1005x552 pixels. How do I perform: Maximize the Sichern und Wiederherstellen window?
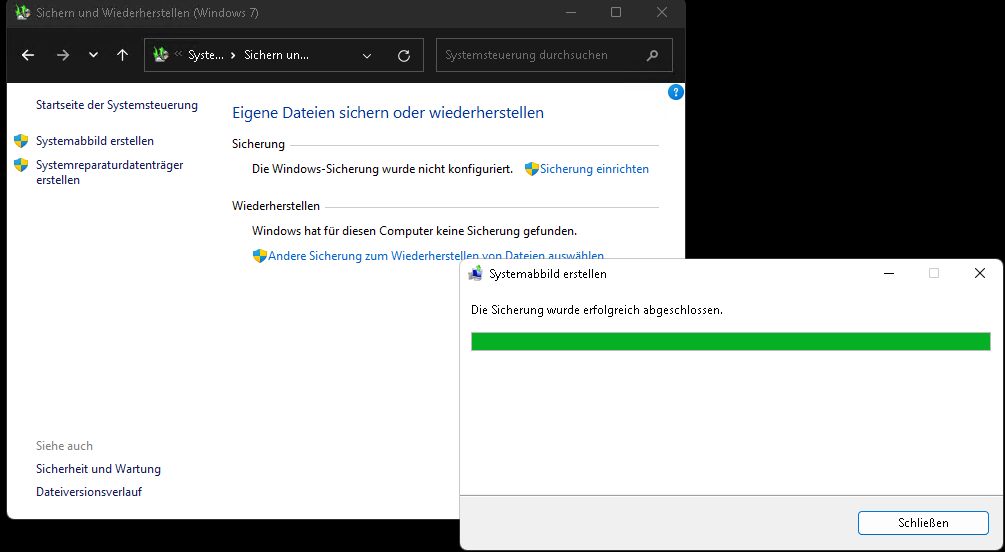coord(616,12)
